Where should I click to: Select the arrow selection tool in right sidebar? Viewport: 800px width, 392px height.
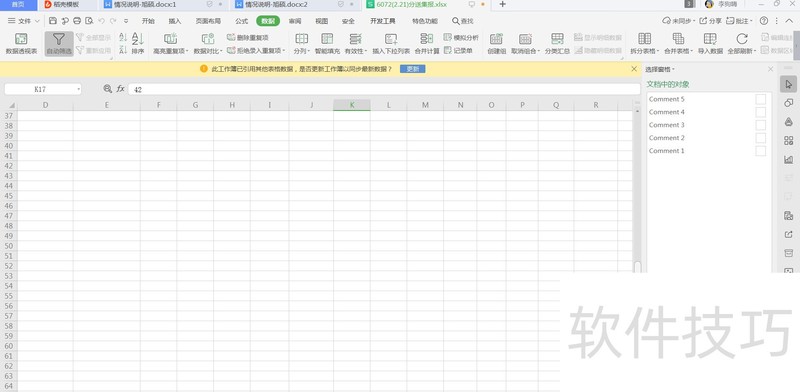(789, 84)
